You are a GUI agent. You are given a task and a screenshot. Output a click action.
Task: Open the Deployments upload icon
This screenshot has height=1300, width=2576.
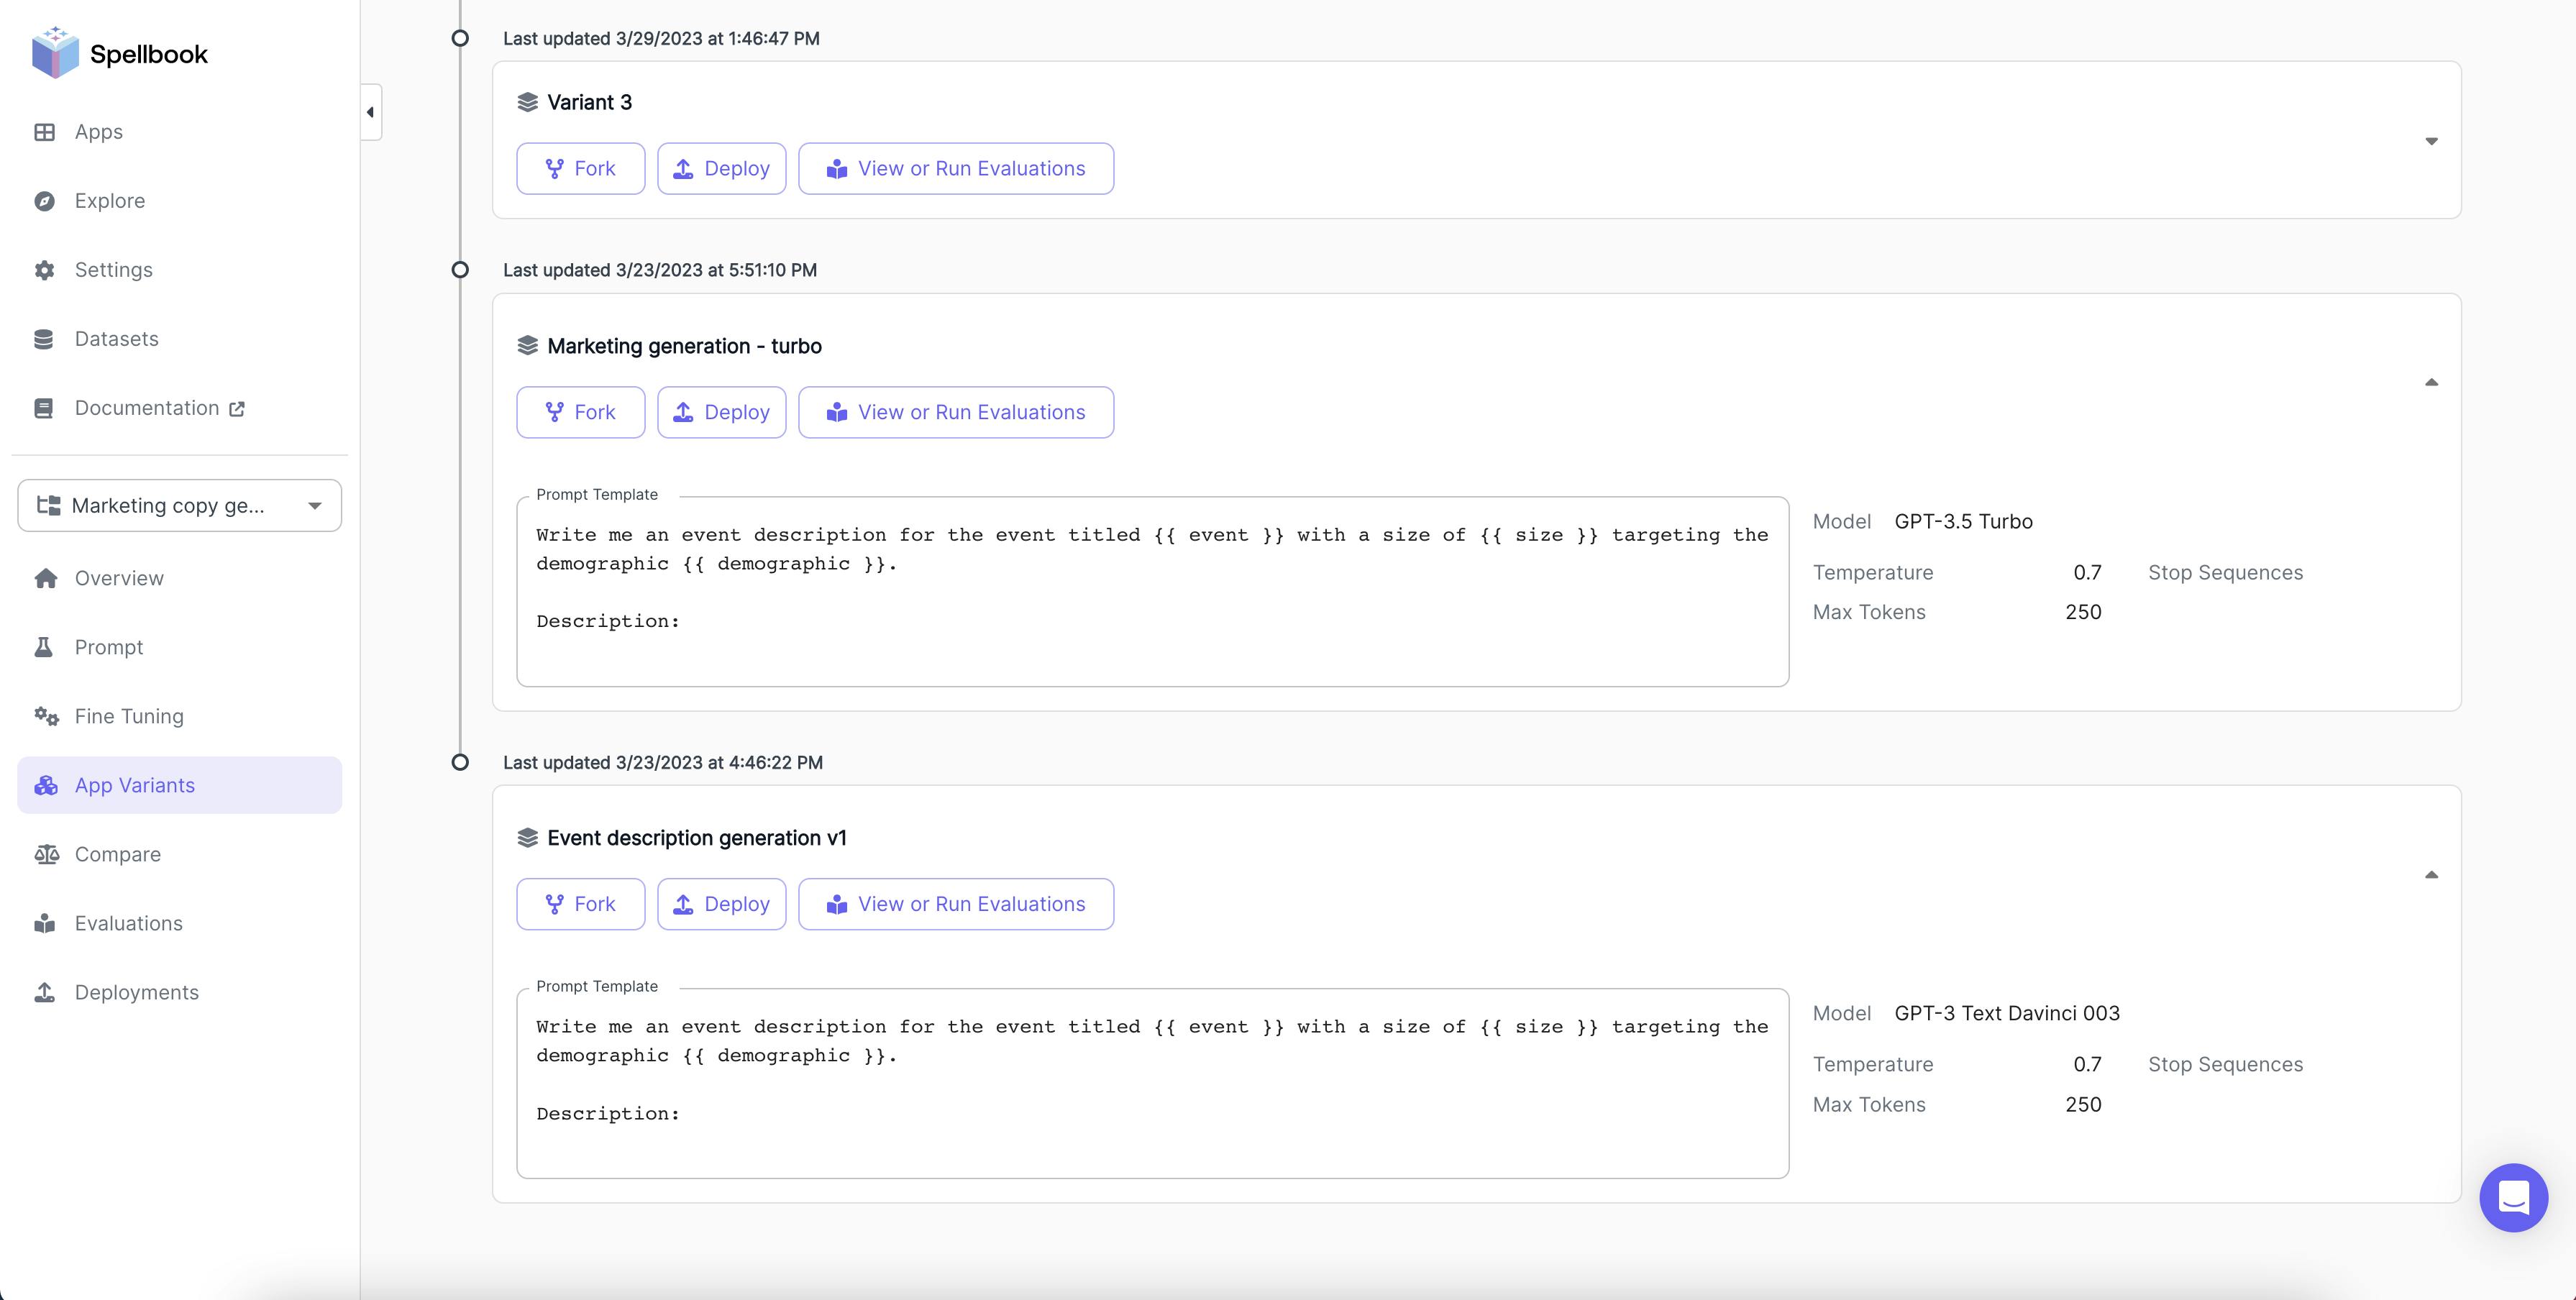44,992
